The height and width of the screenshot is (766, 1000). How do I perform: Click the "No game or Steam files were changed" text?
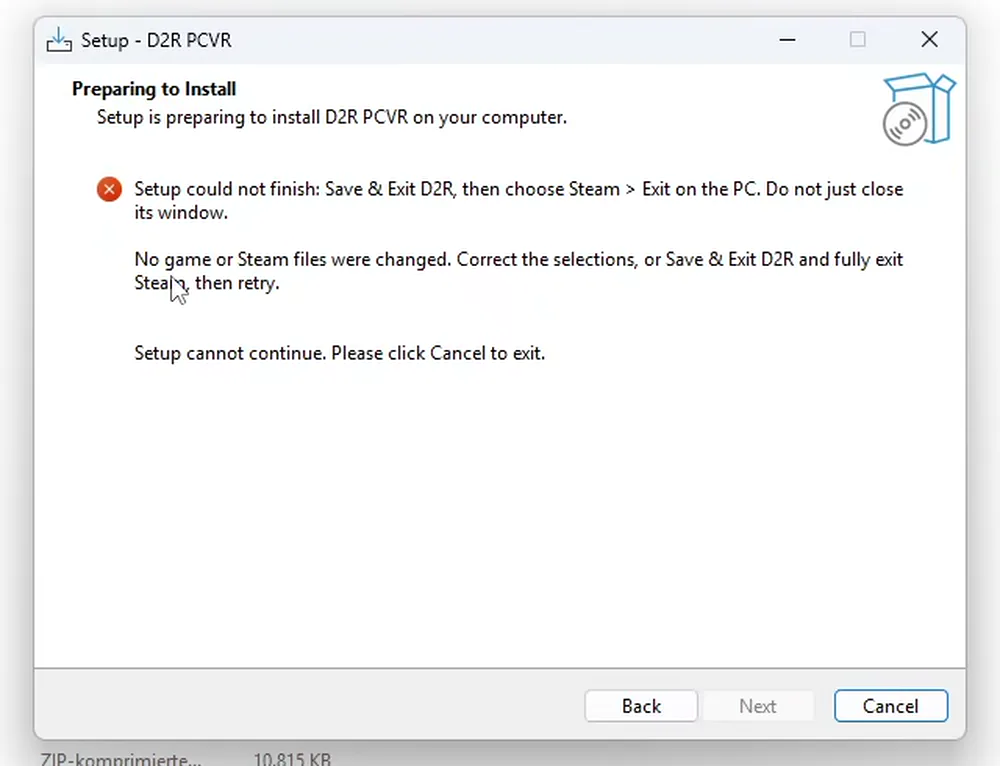tap(518, 271)
